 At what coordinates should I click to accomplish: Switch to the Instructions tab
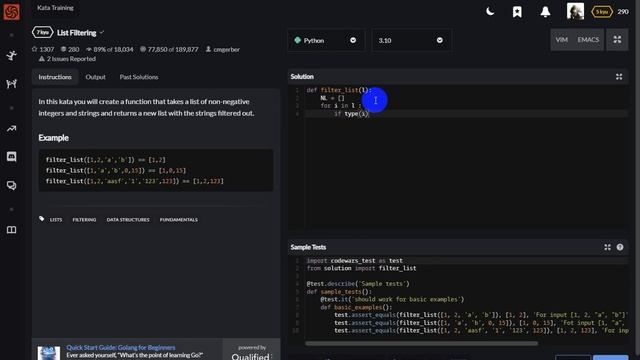click(x=55, y=77)
